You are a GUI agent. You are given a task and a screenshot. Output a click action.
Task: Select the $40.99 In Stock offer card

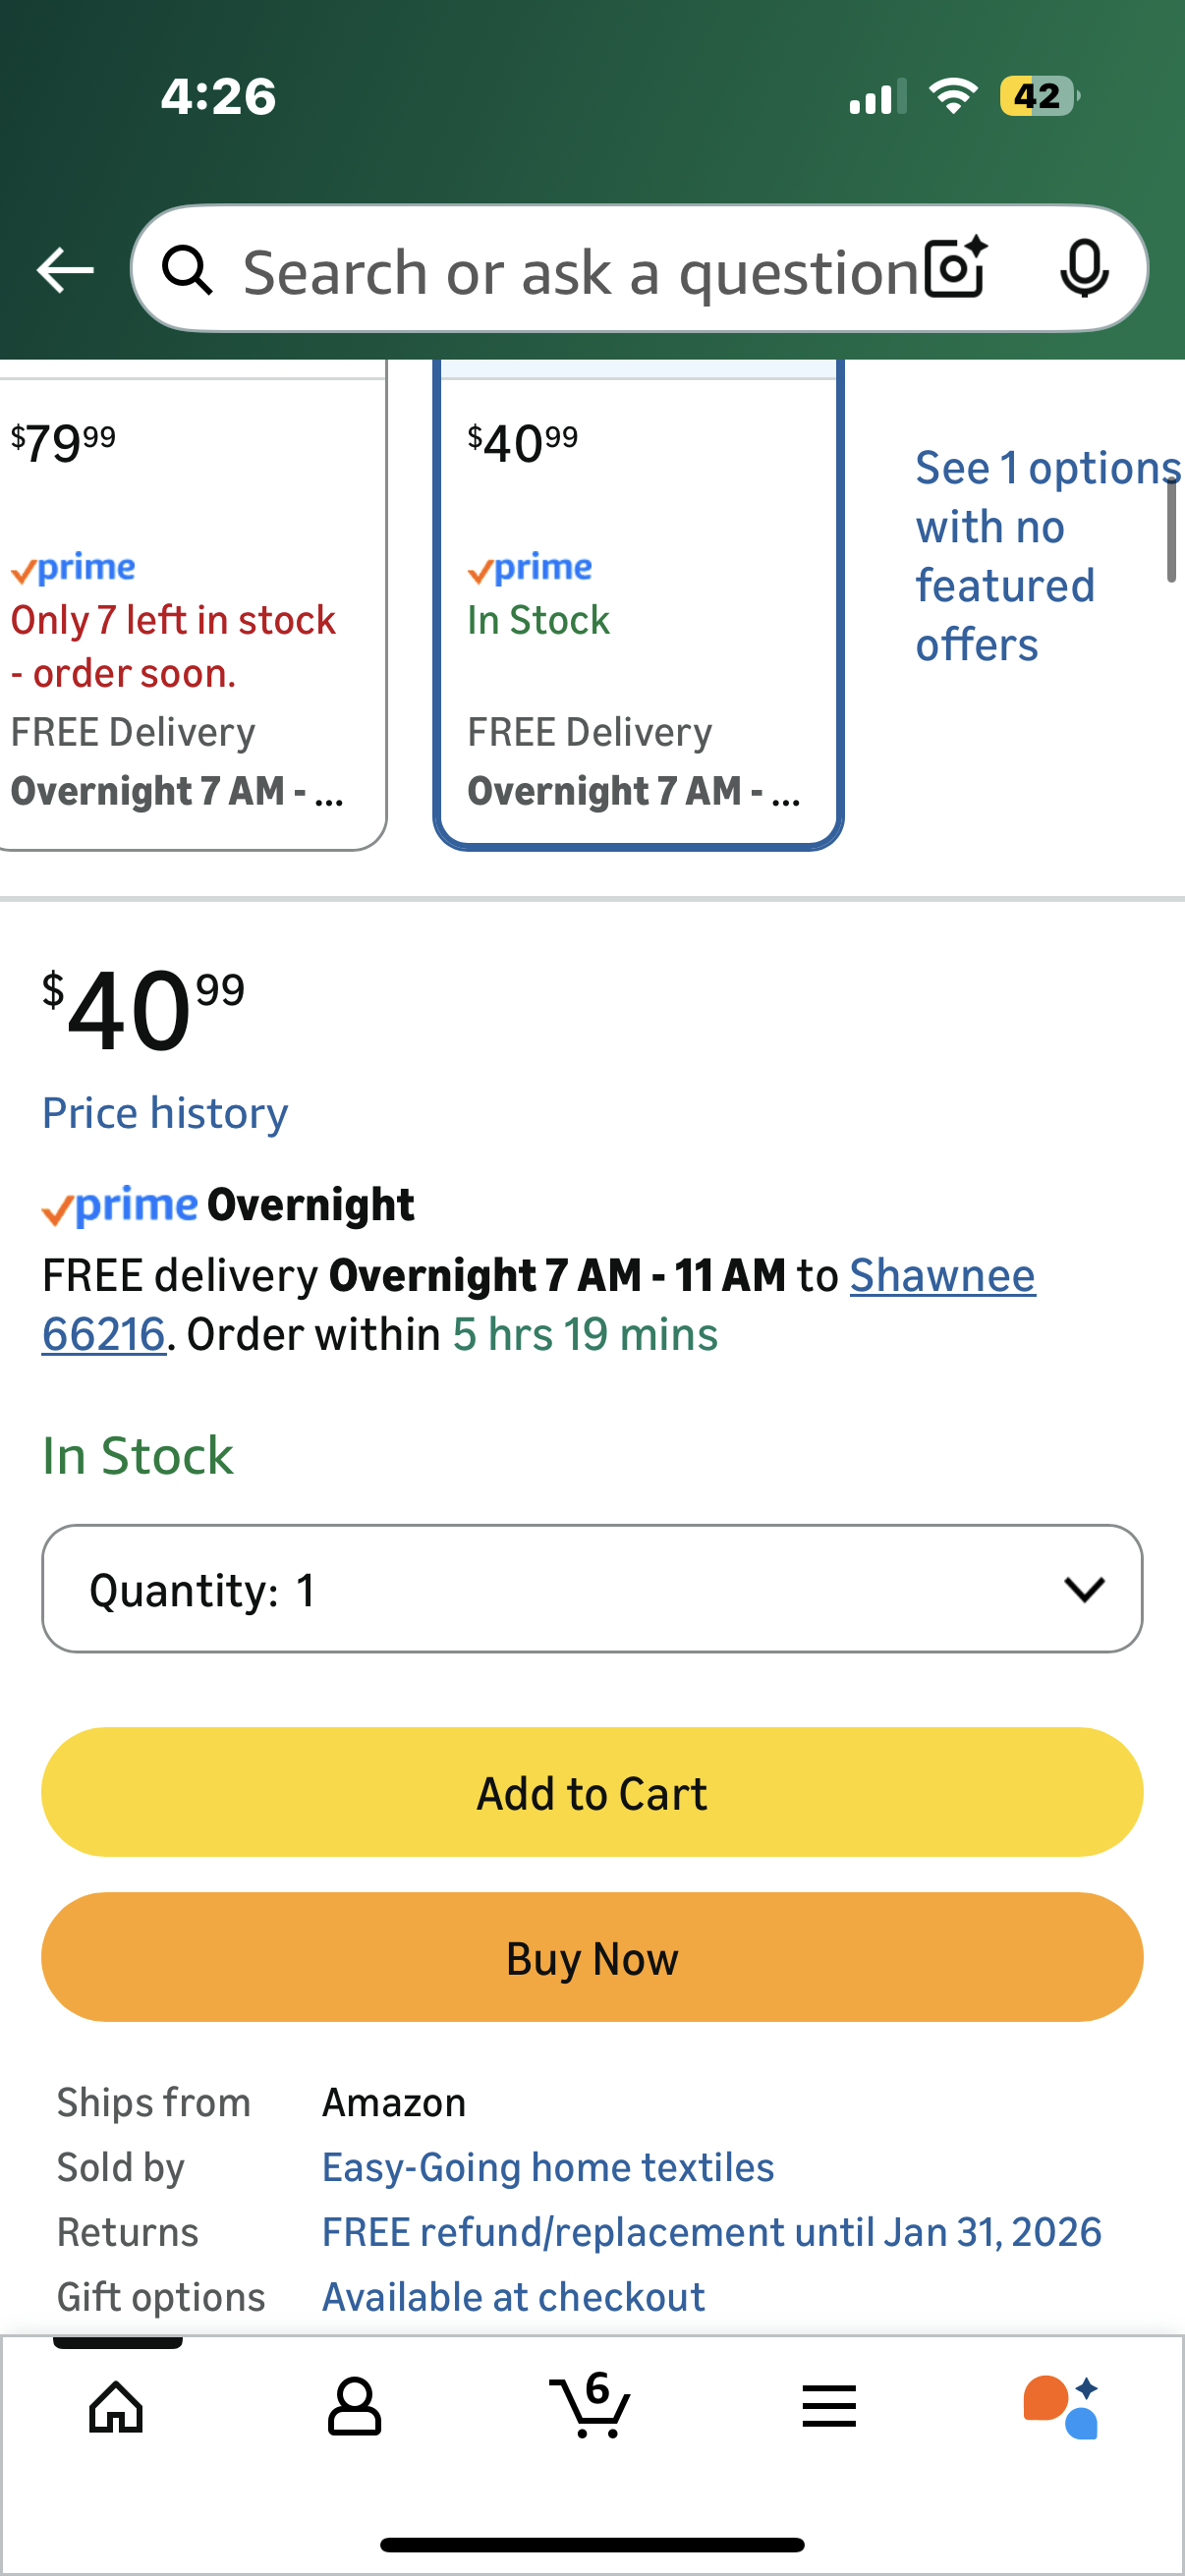(638, 610)
